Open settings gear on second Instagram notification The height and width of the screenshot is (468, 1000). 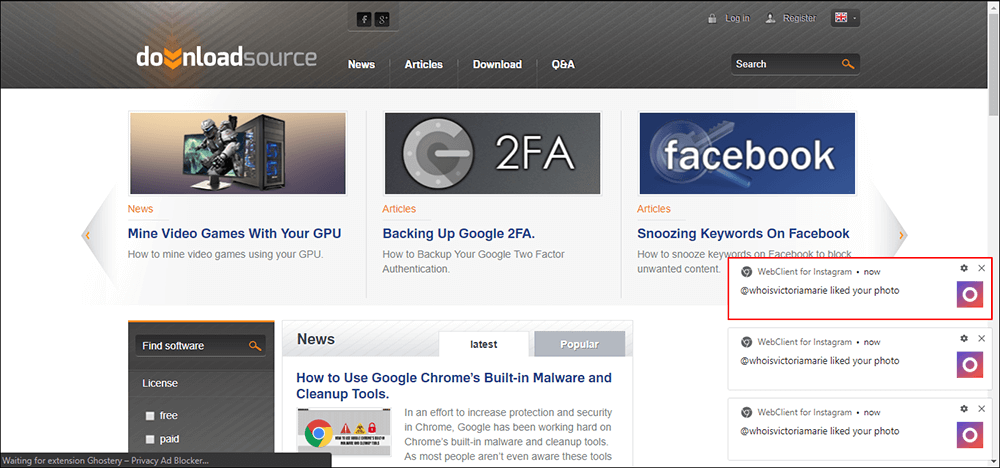(964, 339)
